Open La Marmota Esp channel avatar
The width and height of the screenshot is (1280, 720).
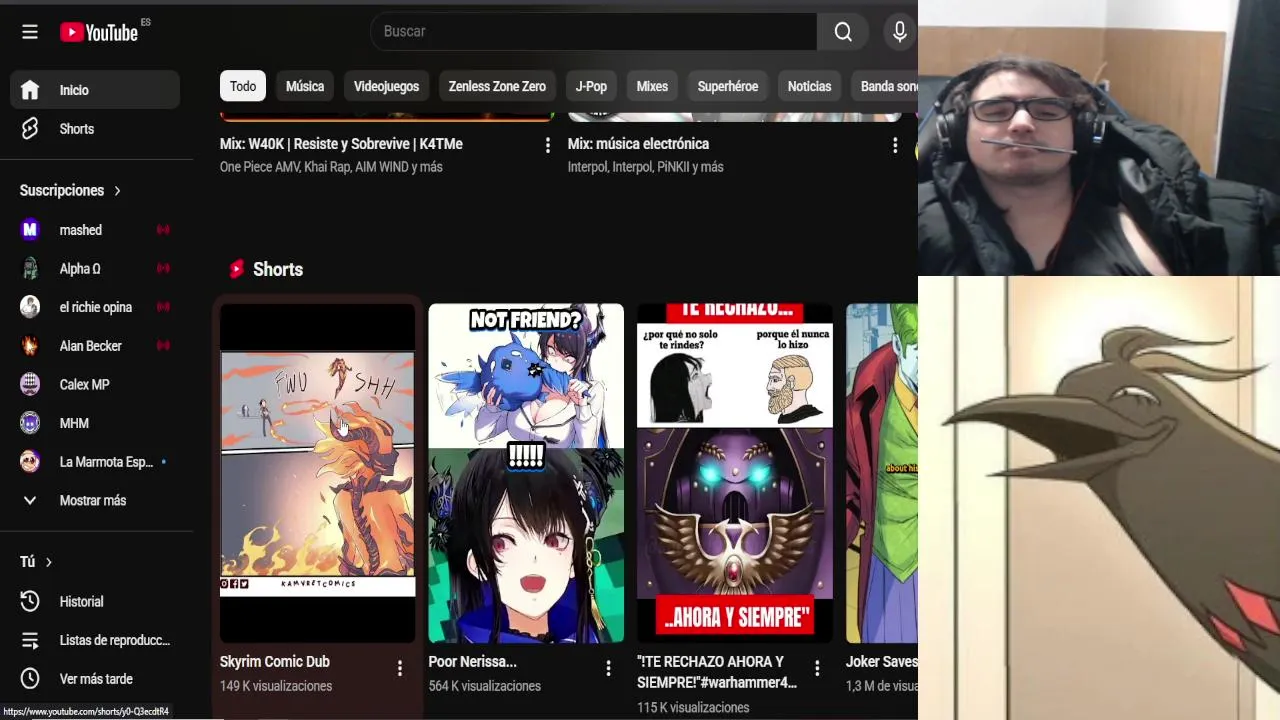30,462
